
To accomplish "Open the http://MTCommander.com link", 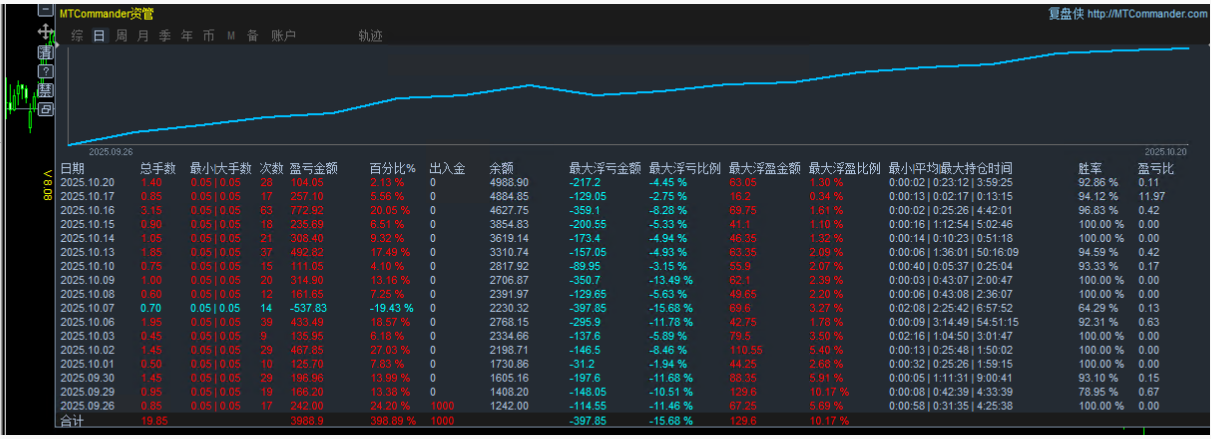I will 1146,14.
